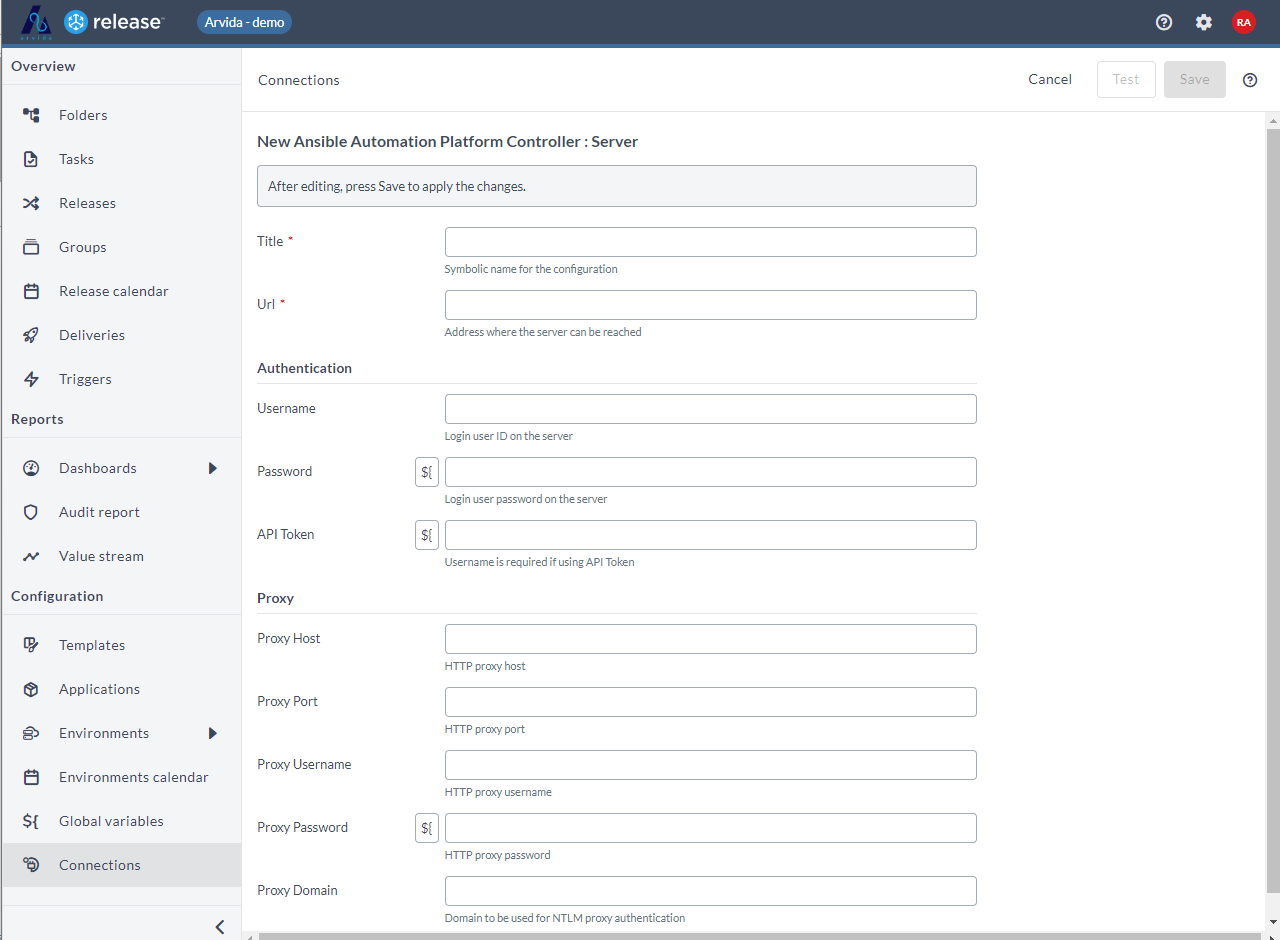
Task: Expand the Dashboards submenu
Action: pyautogui.click(x=212, y=467)
